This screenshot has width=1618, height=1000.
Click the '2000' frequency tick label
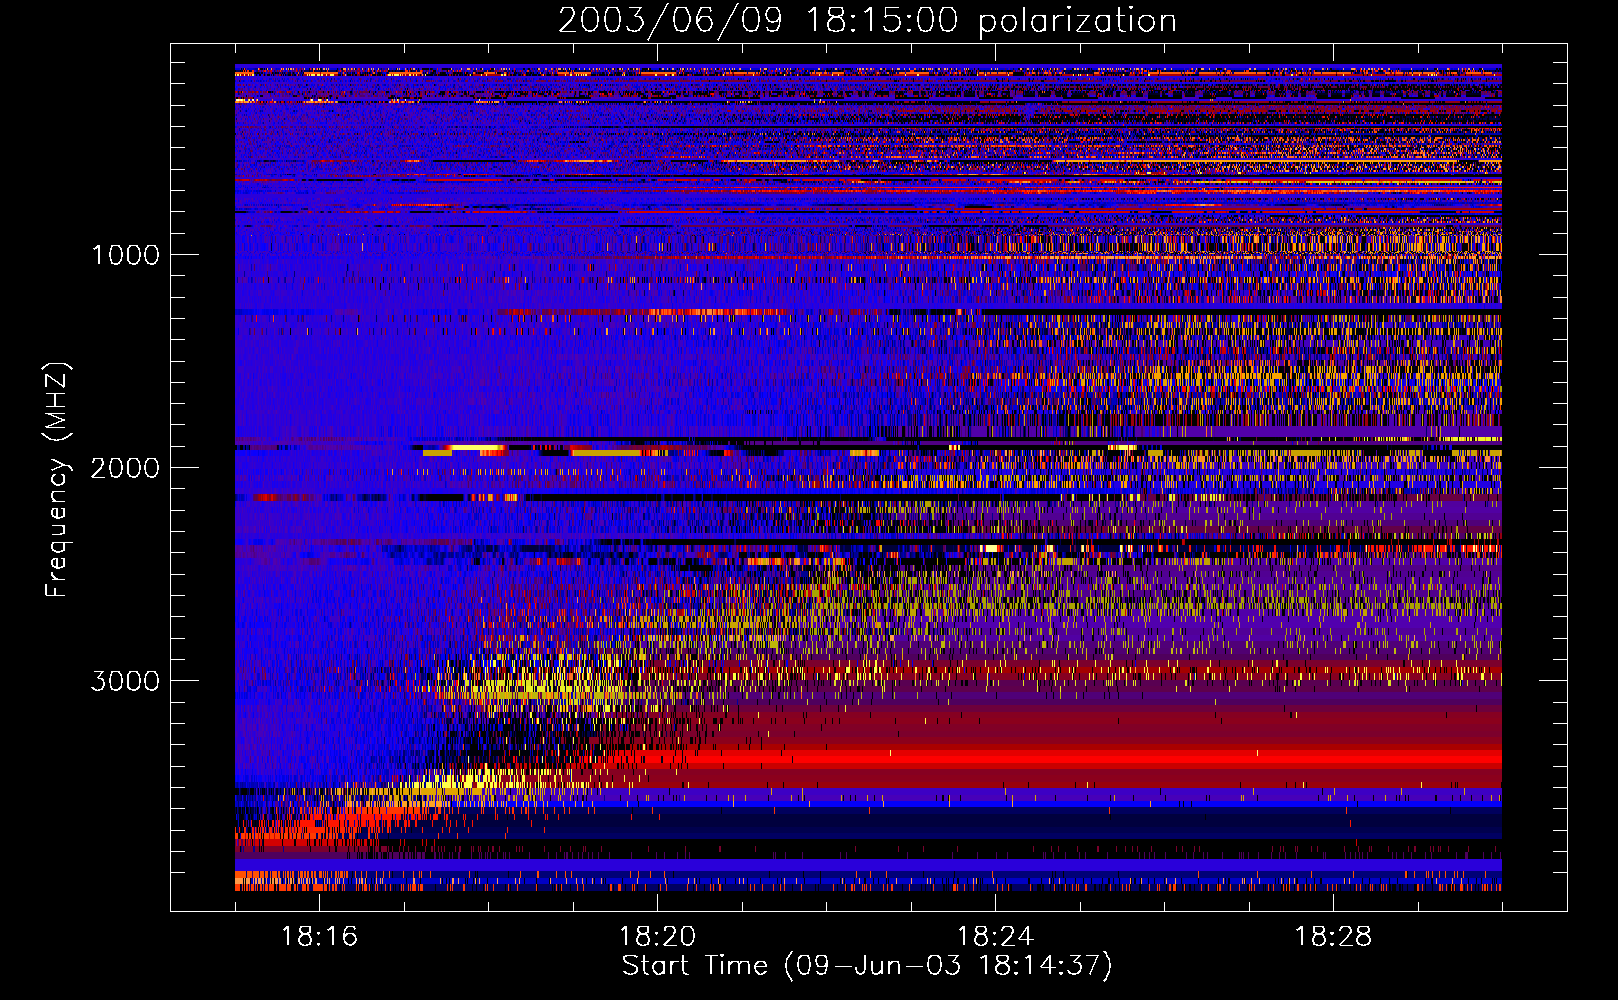click(125, 468)
